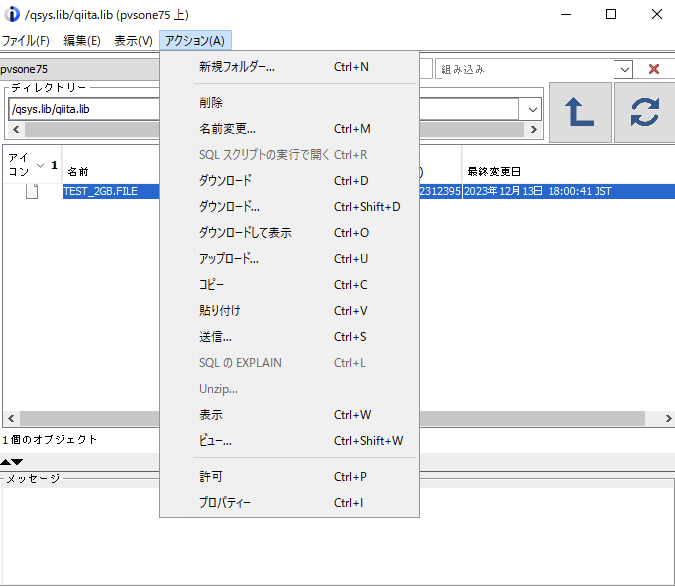This screenshot has height=587, width=675.
Task: Select コピー menu entry
Action: (289, 285)
